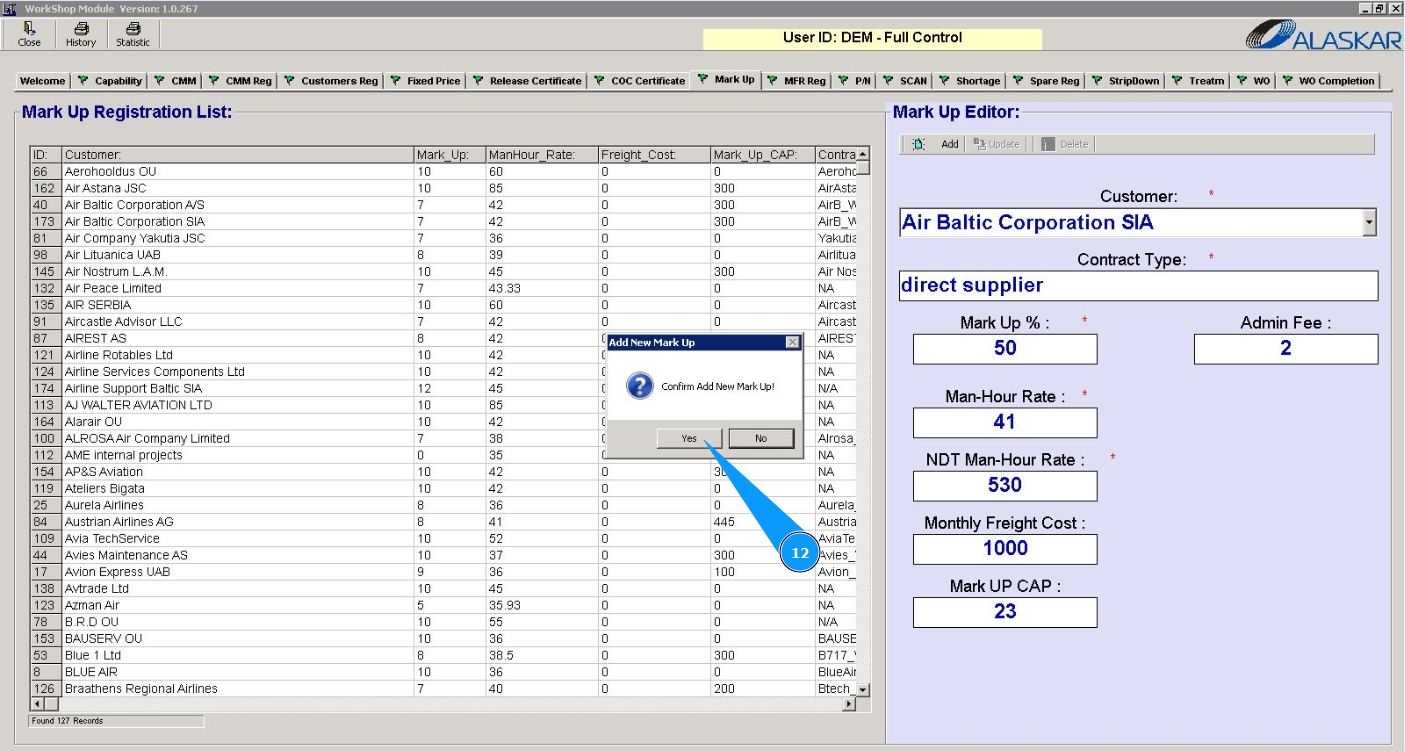The height and width of the screenshot is (751, 1405).
Task: Open the COC Certificate tab
Action: 639,81
